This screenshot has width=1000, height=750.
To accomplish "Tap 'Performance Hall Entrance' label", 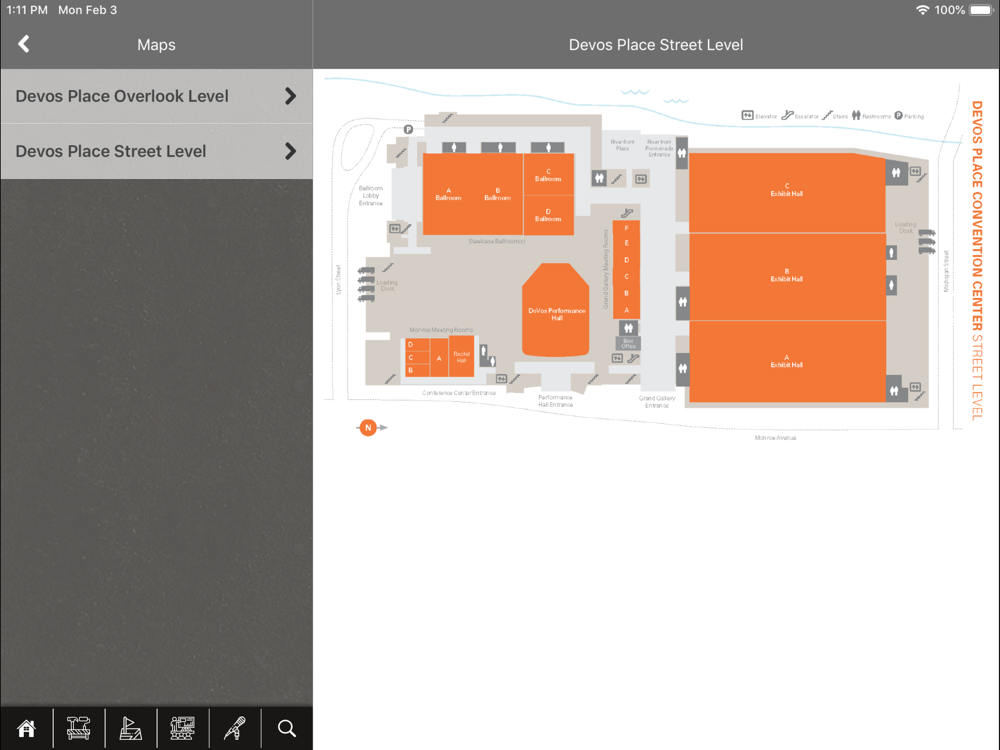I will pyautogui.click(x=555, y=401).
